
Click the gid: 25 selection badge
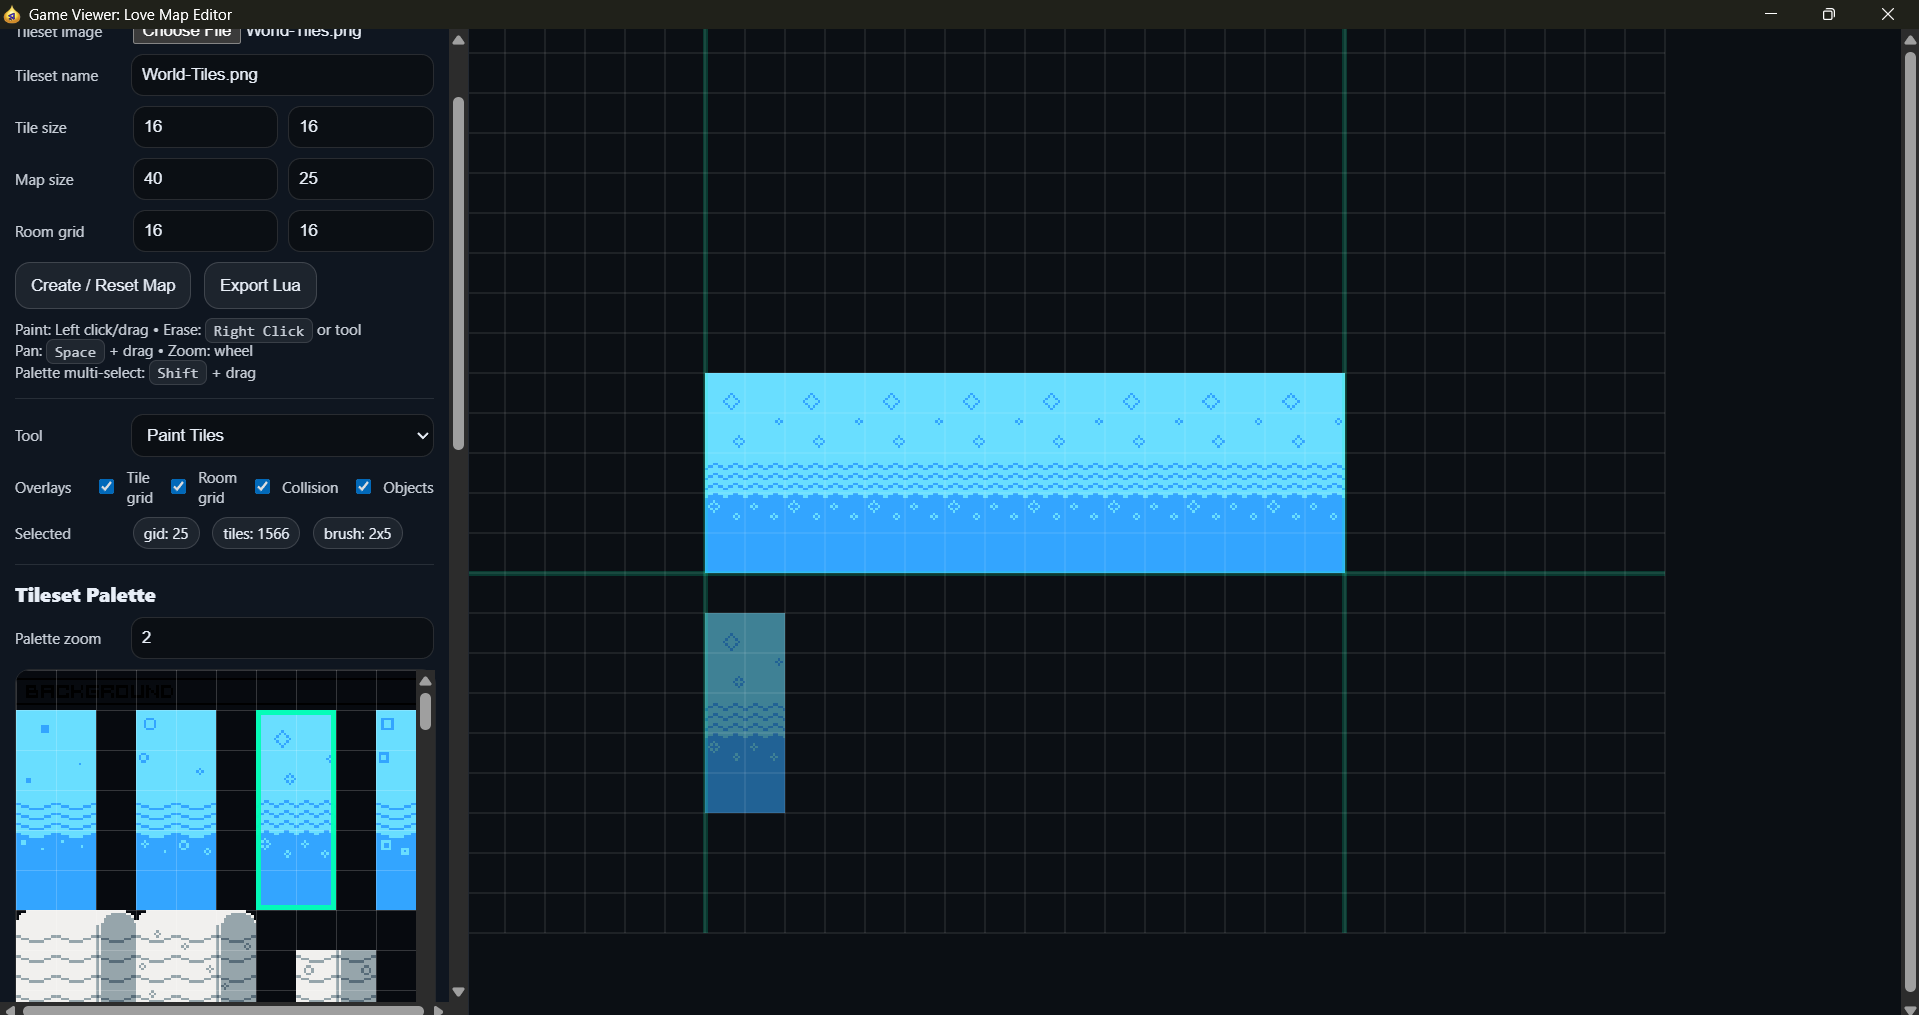pos(165,533)
